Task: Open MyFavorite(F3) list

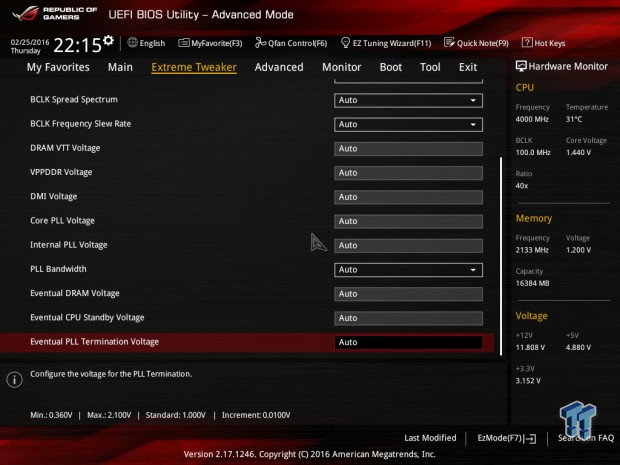Action: click(x=210, y=43)
